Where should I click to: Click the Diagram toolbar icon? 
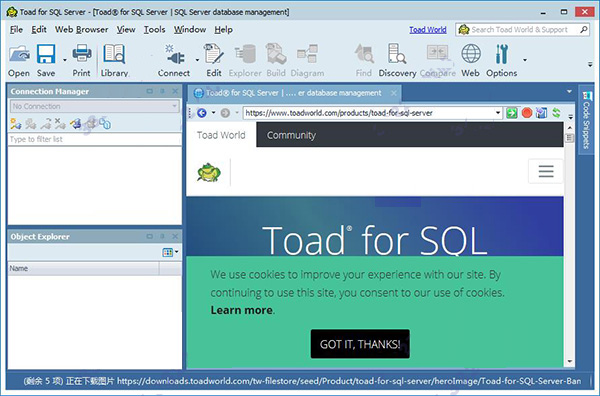pos(307,54)
